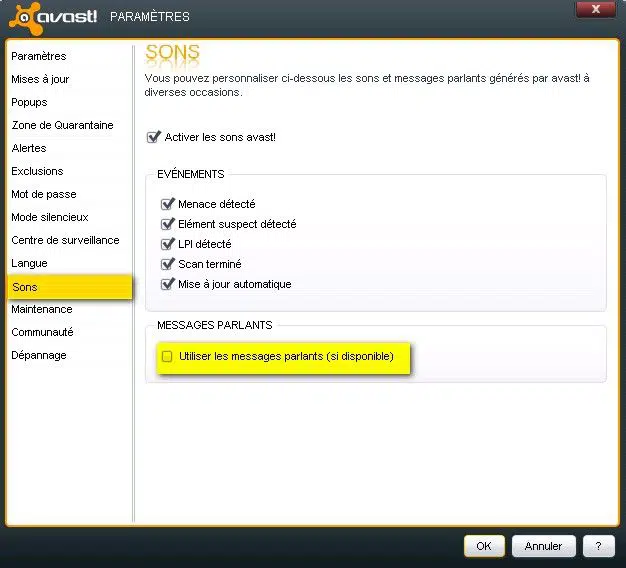Viewport: 626px width, 568px height.
Task: Open help with the ? button
Action: [x=598, y=546]
